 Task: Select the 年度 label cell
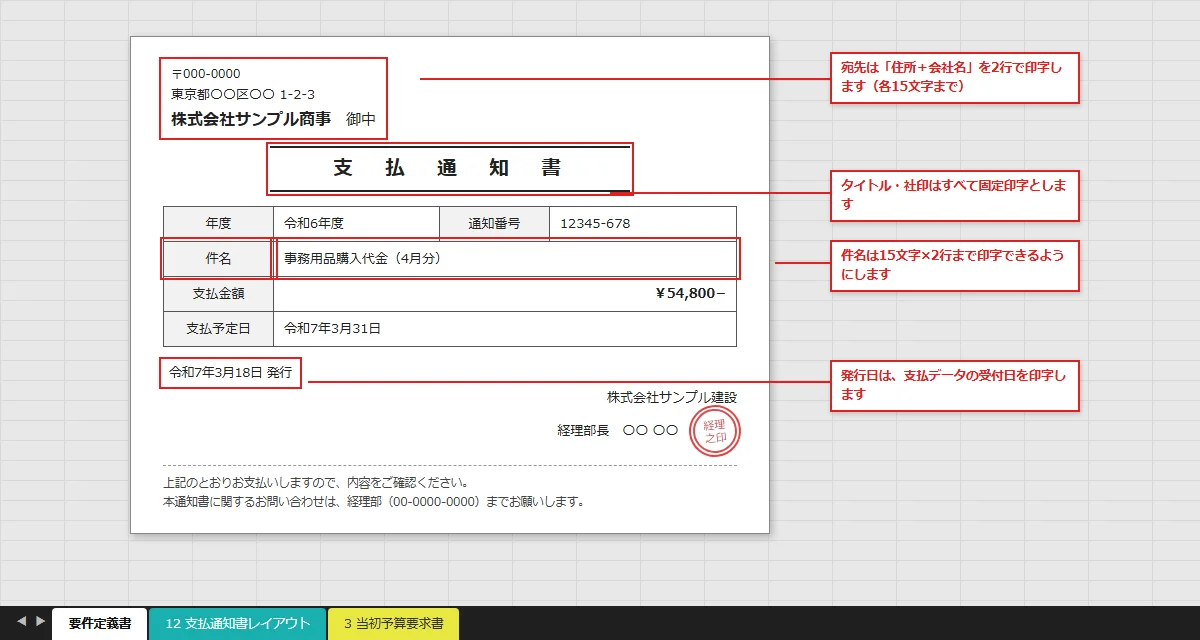pyautogui.click(x=218, y=223)
